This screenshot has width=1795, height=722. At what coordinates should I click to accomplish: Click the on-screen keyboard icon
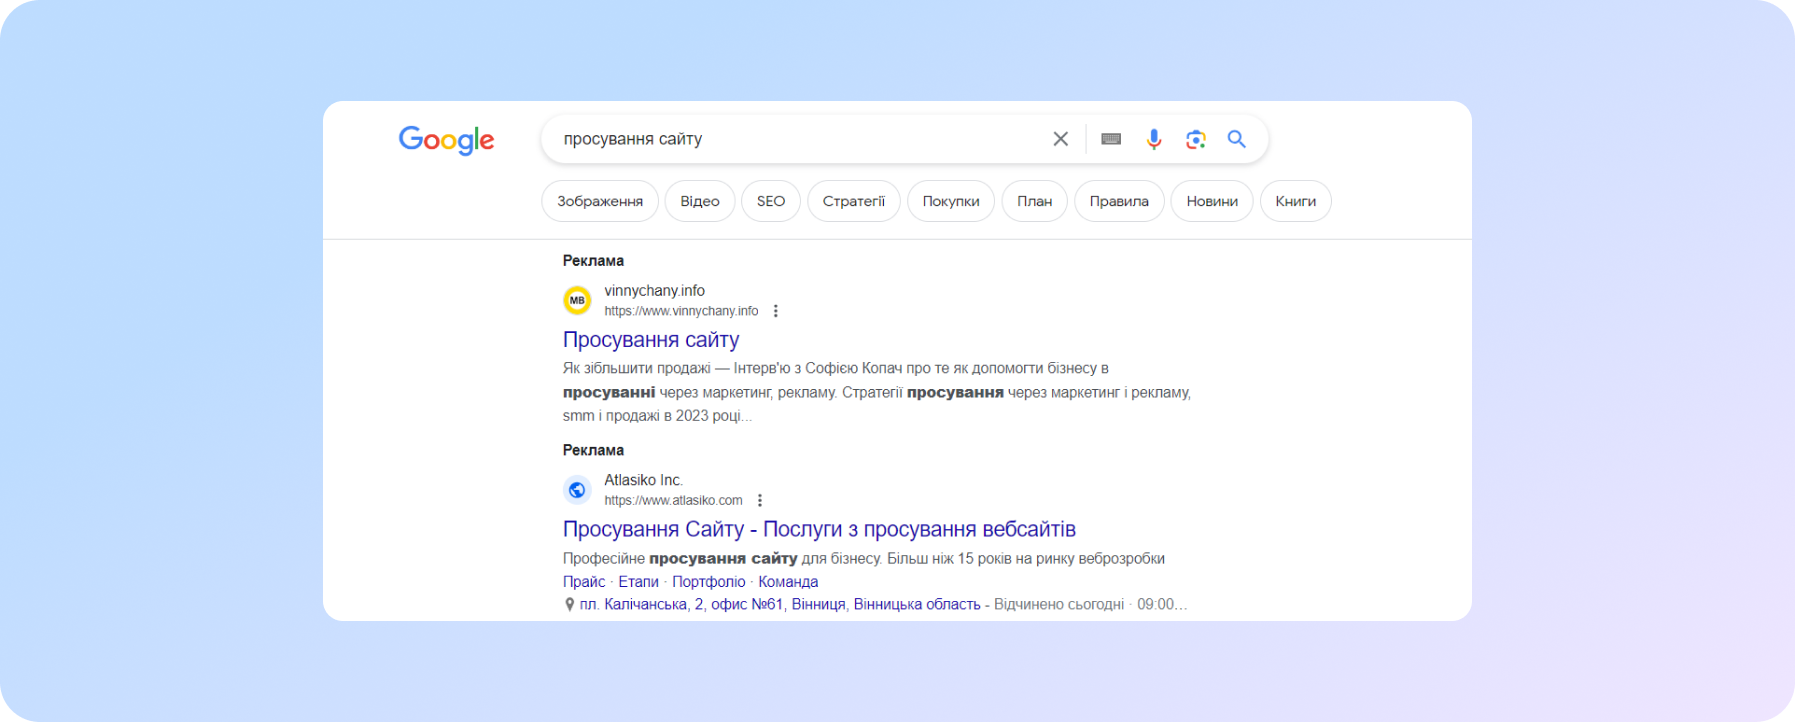1110,139
